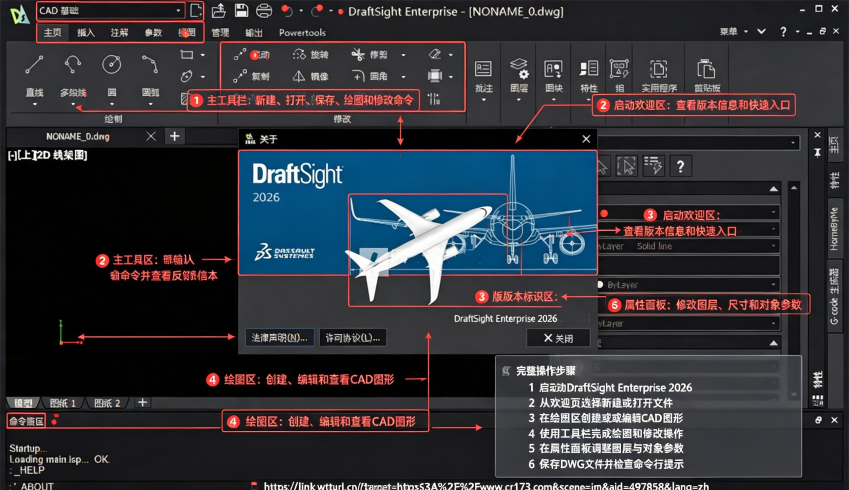Viewport: 849px width, 490px height.
Task: Add a new drawing tab with plus
Action: (x=174, y=136)
